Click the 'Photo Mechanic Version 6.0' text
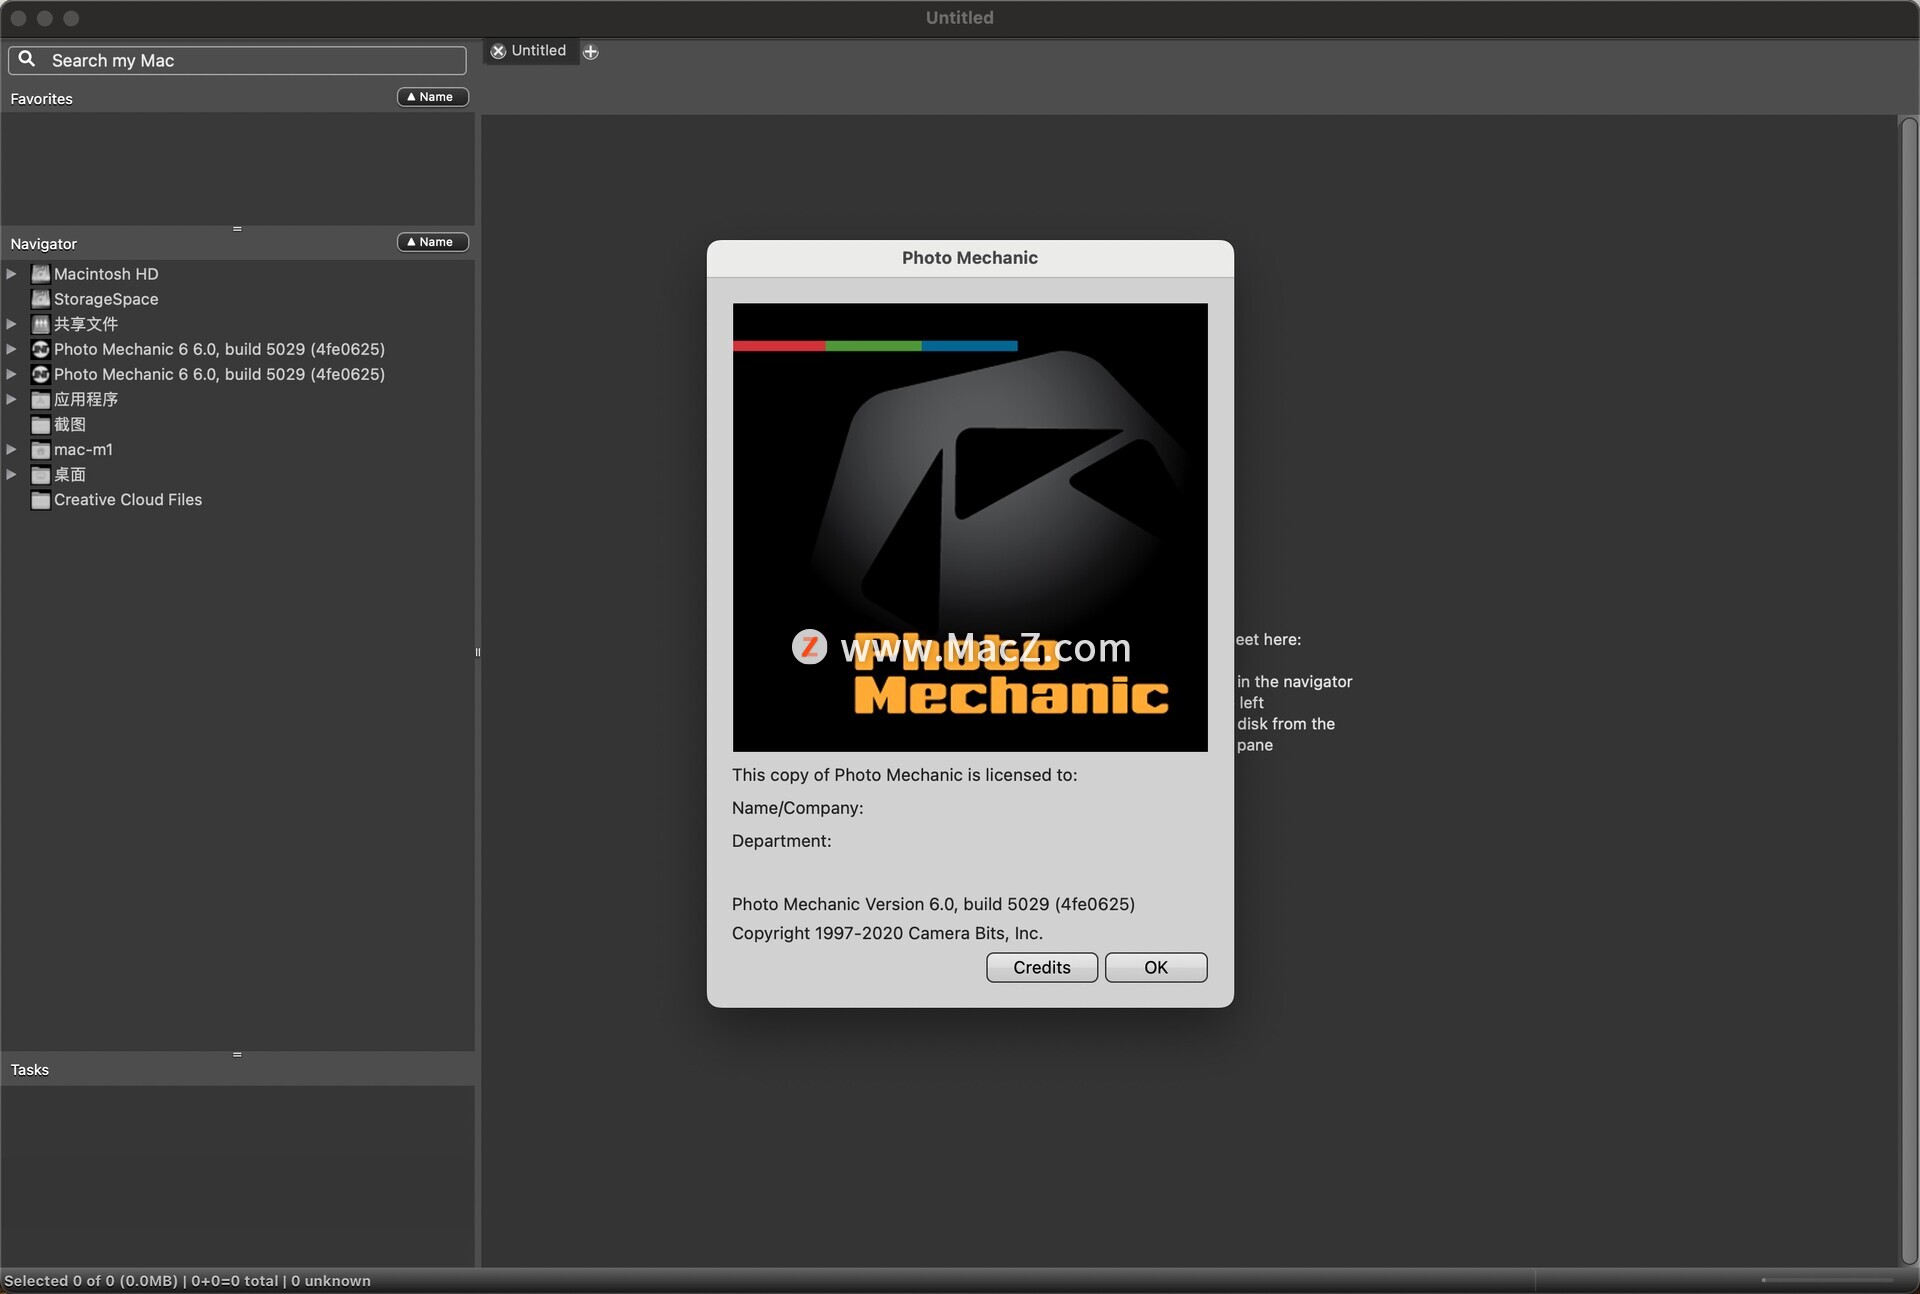This screenshot has width=1920, height=1294. [933, 904]
